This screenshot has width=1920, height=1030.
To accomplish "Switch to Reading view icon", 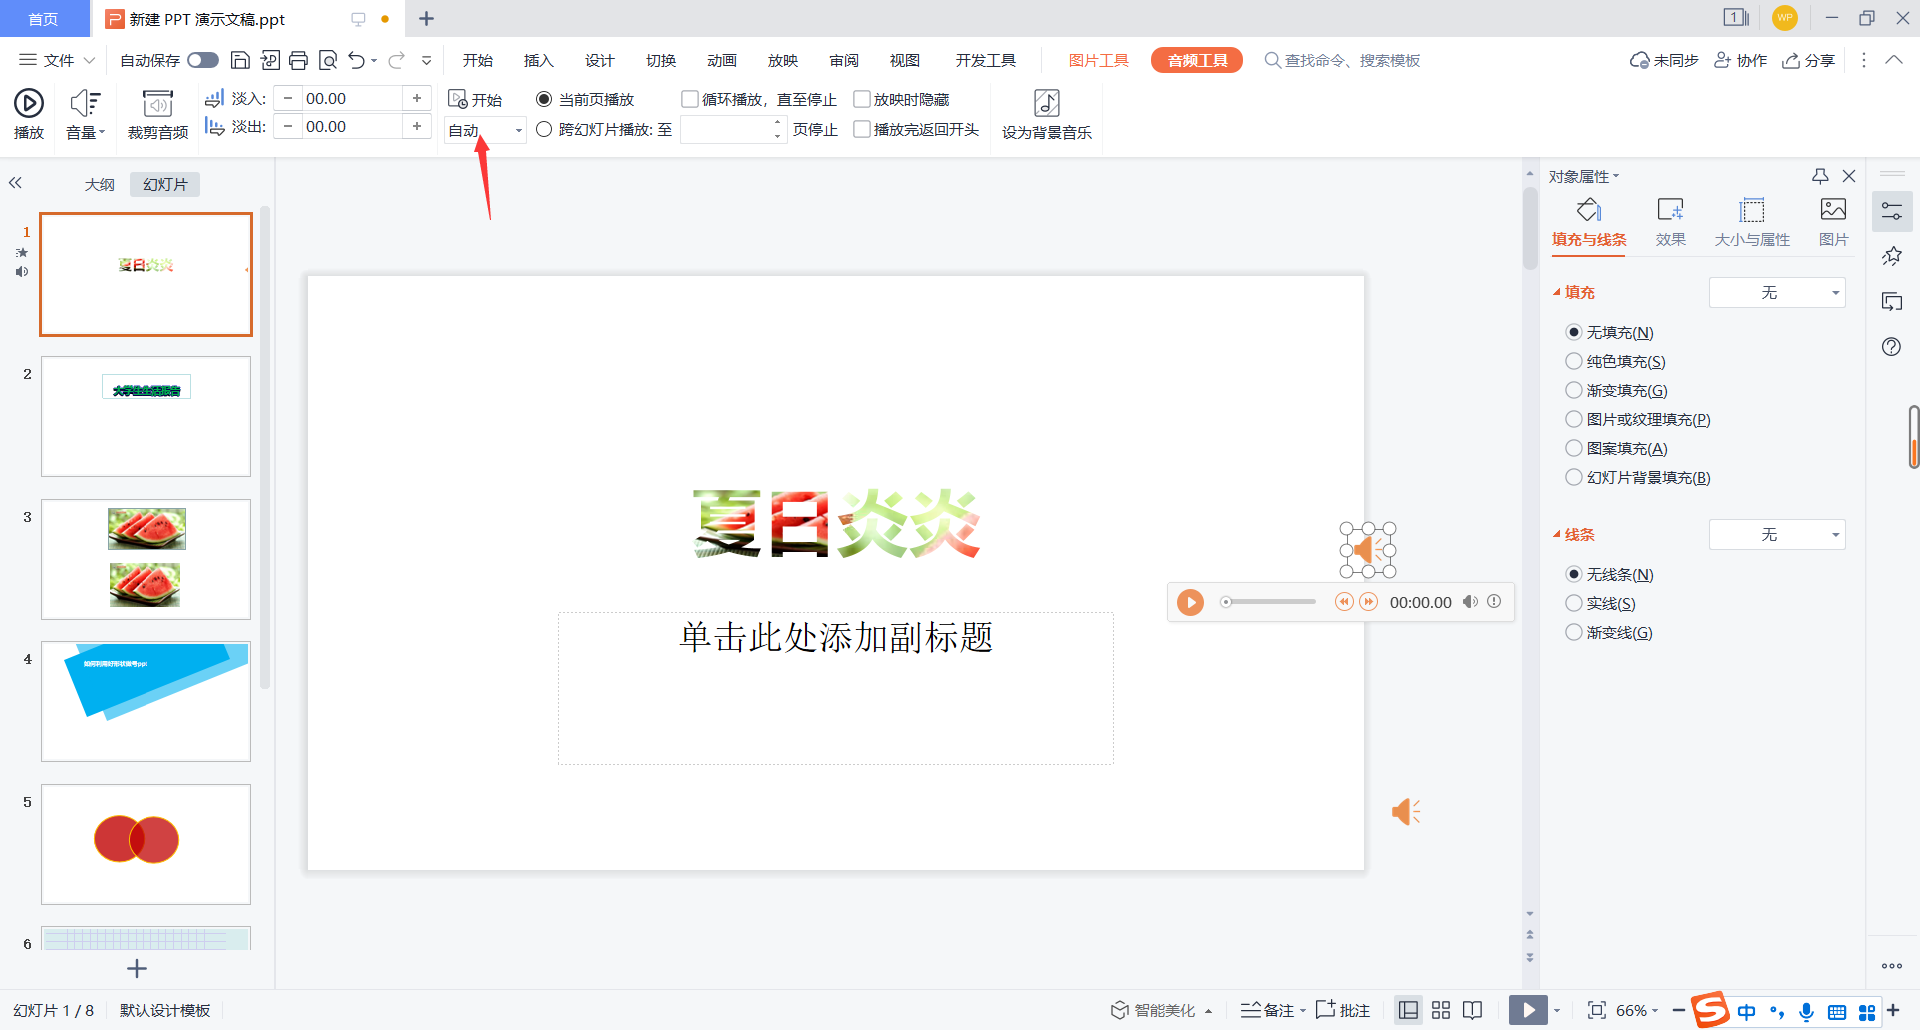I will [x=1472, y=1010].
